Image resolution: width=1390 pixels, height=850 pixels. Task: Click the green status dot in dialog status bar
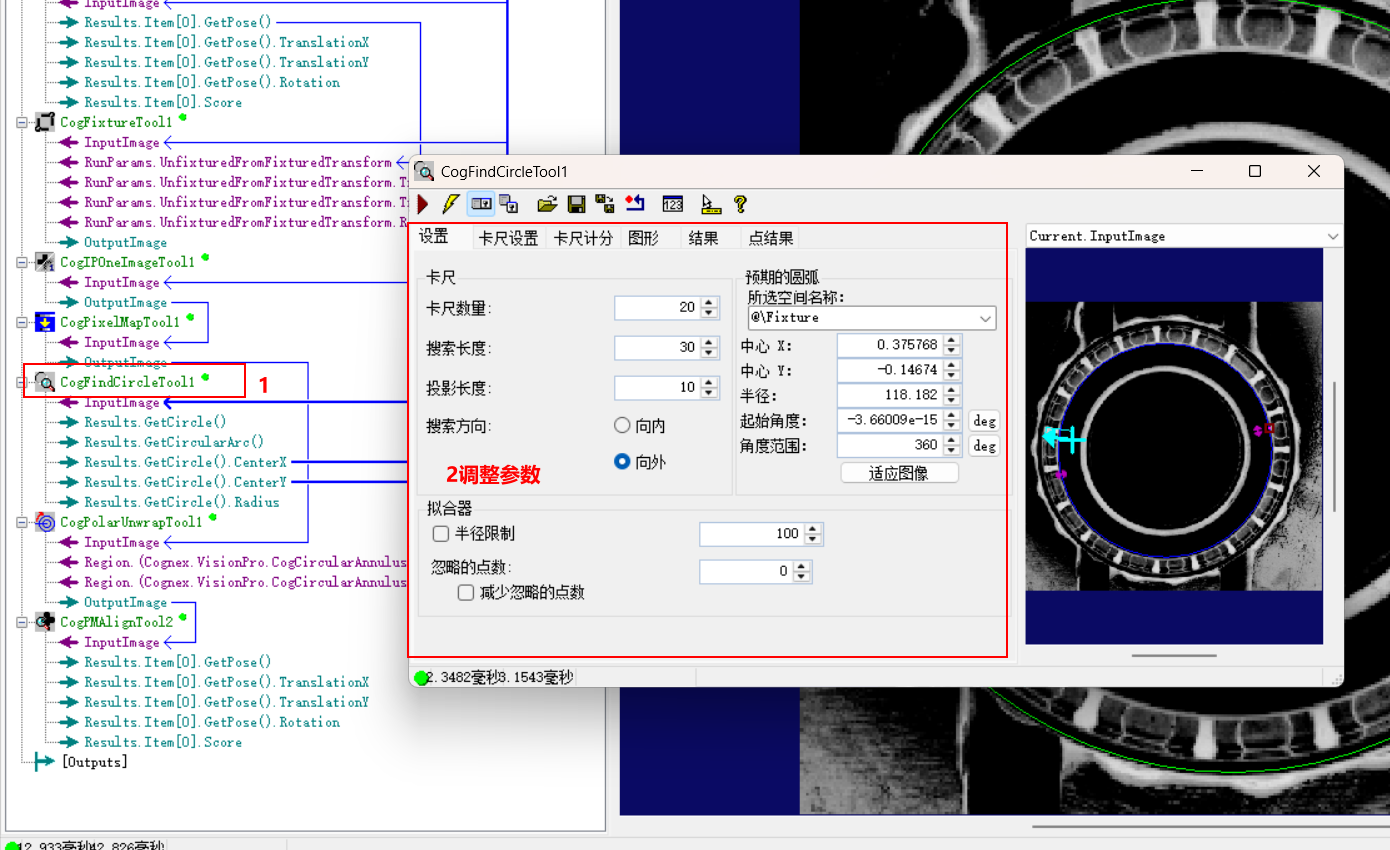pyautogui.click(x=421, y=678)
